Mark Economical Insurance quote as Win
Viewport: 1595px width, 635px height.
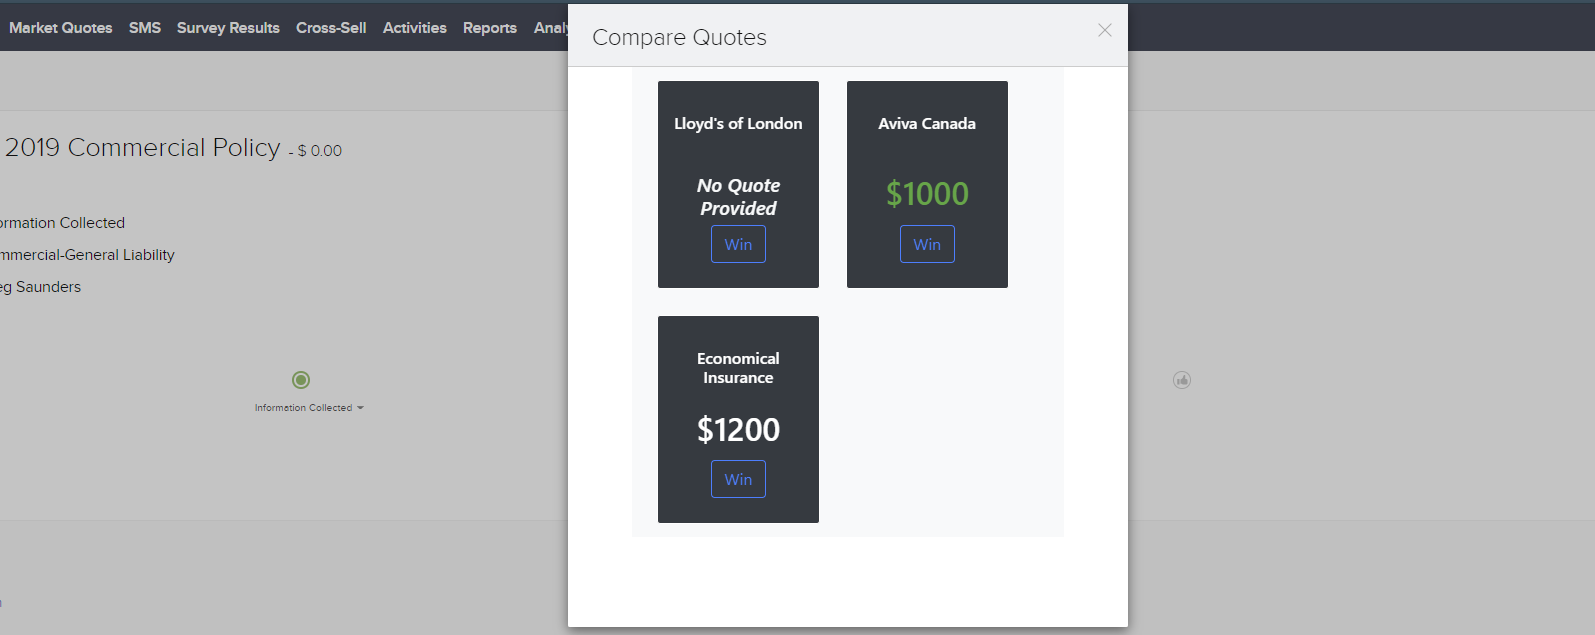click(x=738, y=479)
